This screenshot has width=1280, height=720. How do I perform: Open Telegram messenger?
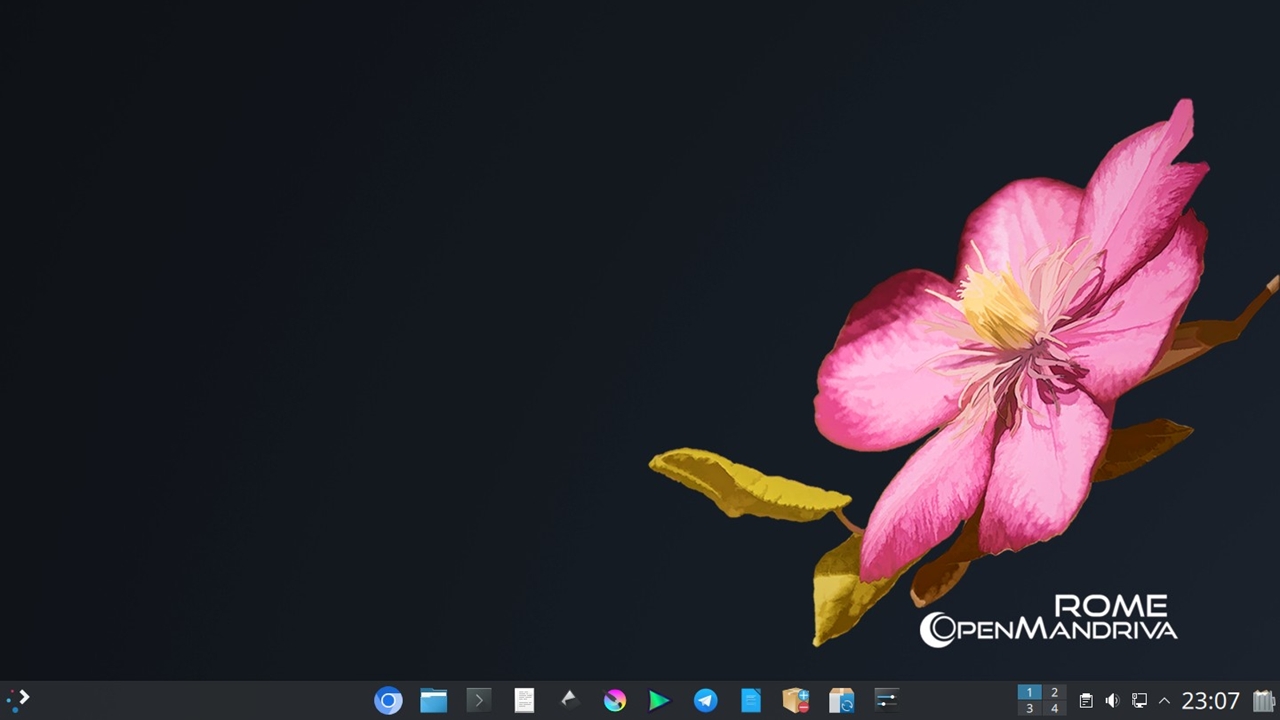pyautogui.click(x=705, y=701)
